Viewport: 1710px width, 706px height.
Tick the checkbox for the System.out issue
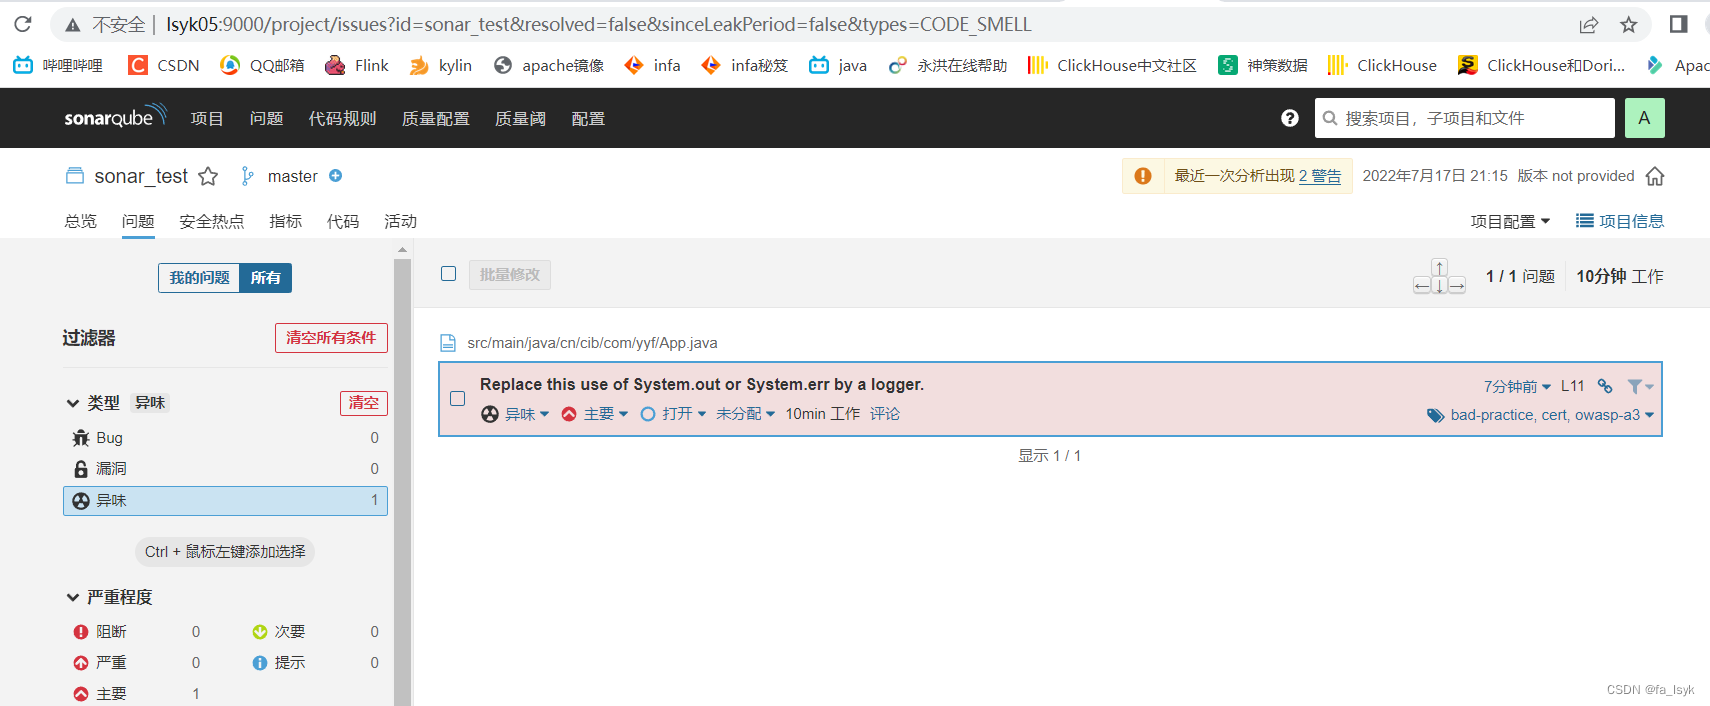[x=458, y=399]
